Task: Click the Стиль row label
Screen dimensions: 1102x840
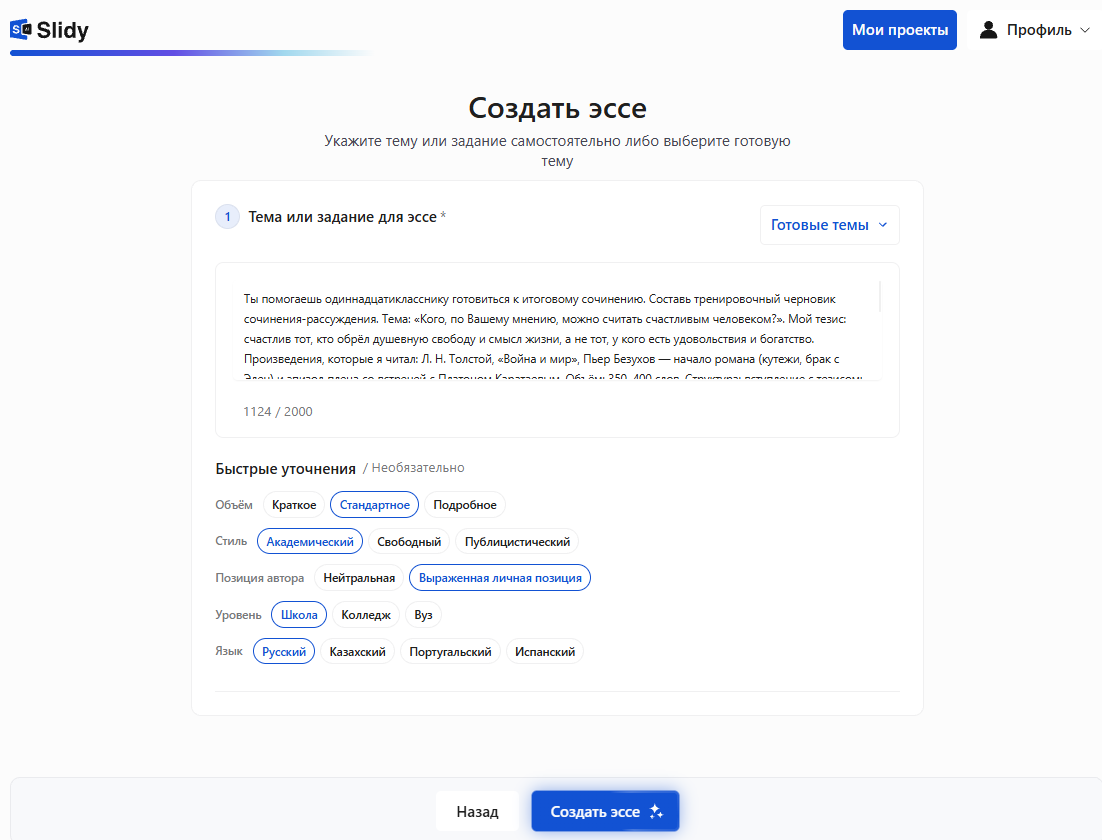Action: coord(231,541)
